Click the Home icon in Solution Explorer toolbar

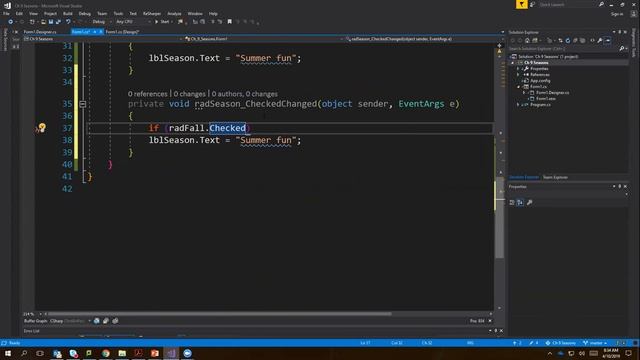click(x=527, y=40)
